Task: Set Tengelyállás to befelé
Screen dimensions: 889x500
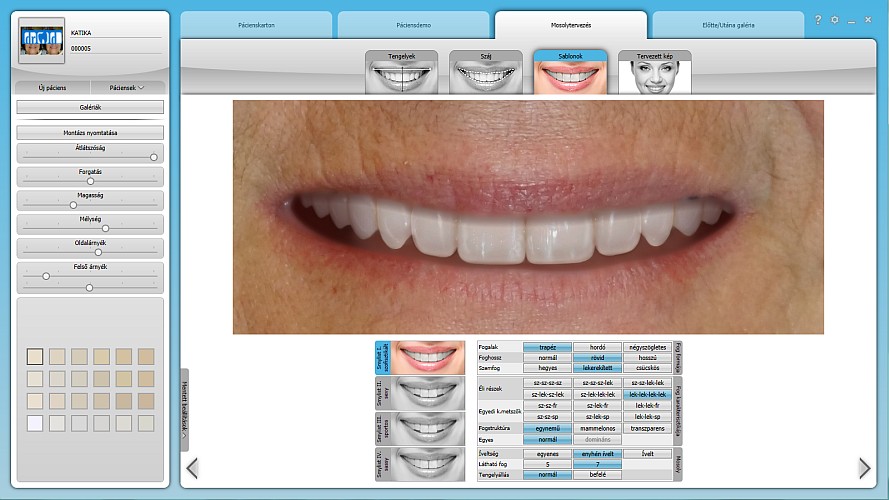Action: pos(598,475)
